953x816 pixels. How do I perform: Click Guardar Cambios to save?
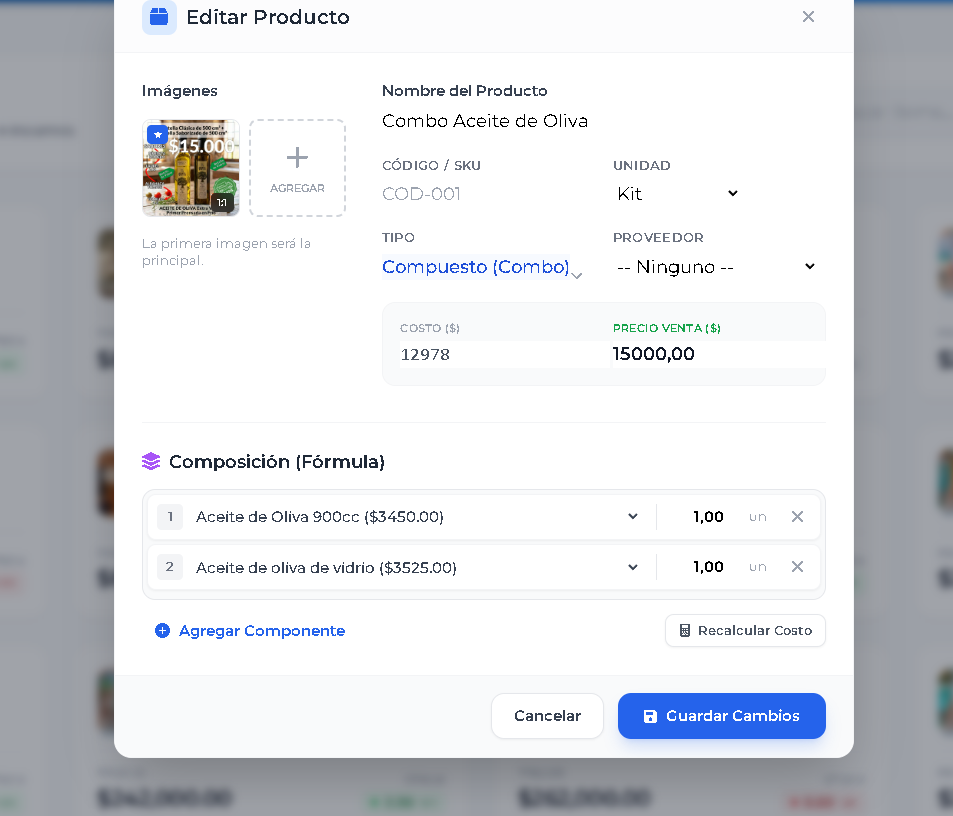pyautogui.click(x=721, y=716)
